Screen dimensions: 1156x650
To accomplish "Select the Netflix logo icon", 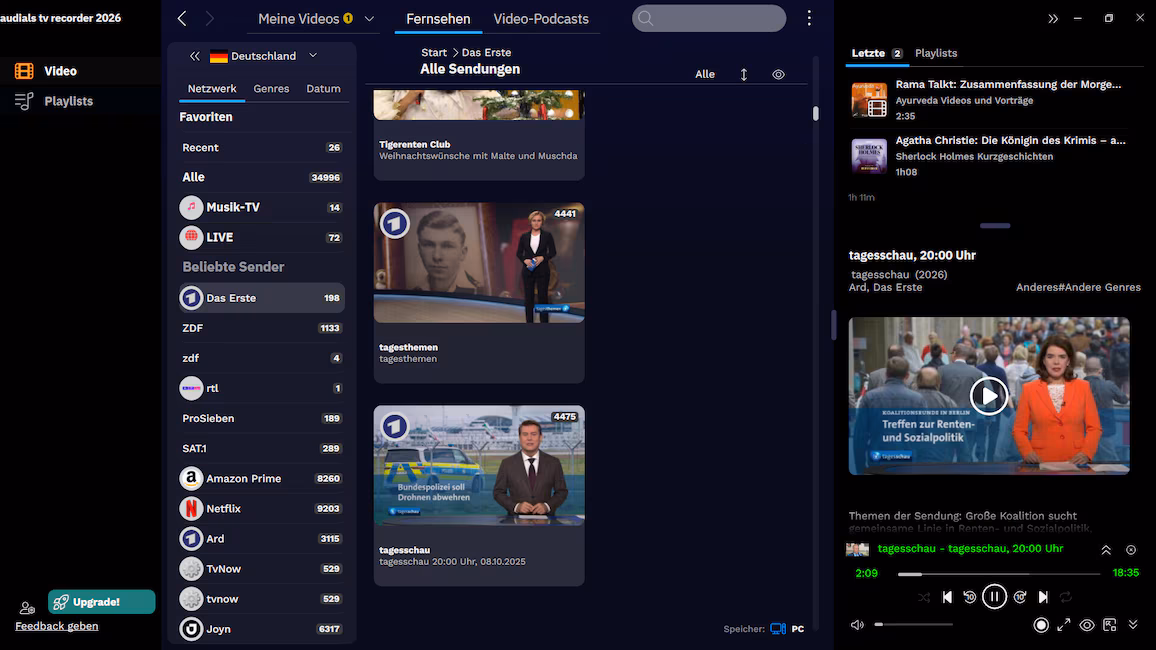I will click(191, 509).
